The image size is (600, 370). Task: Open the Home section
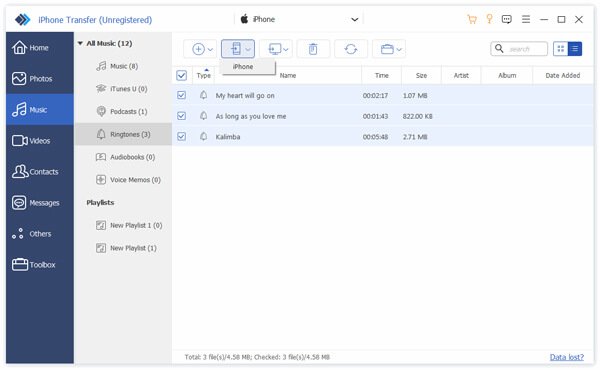click(39, 48)
